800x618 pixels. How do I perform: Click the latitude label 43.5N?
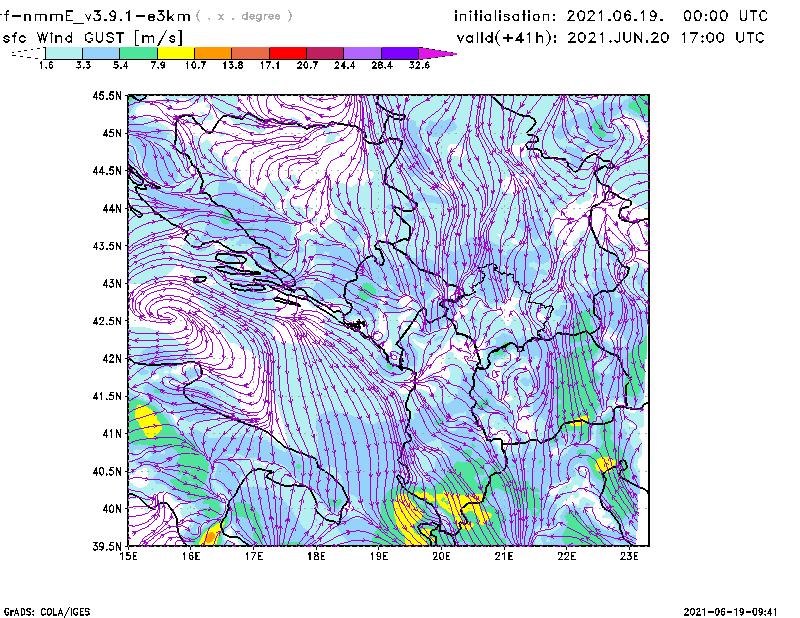tap(107, 245)
